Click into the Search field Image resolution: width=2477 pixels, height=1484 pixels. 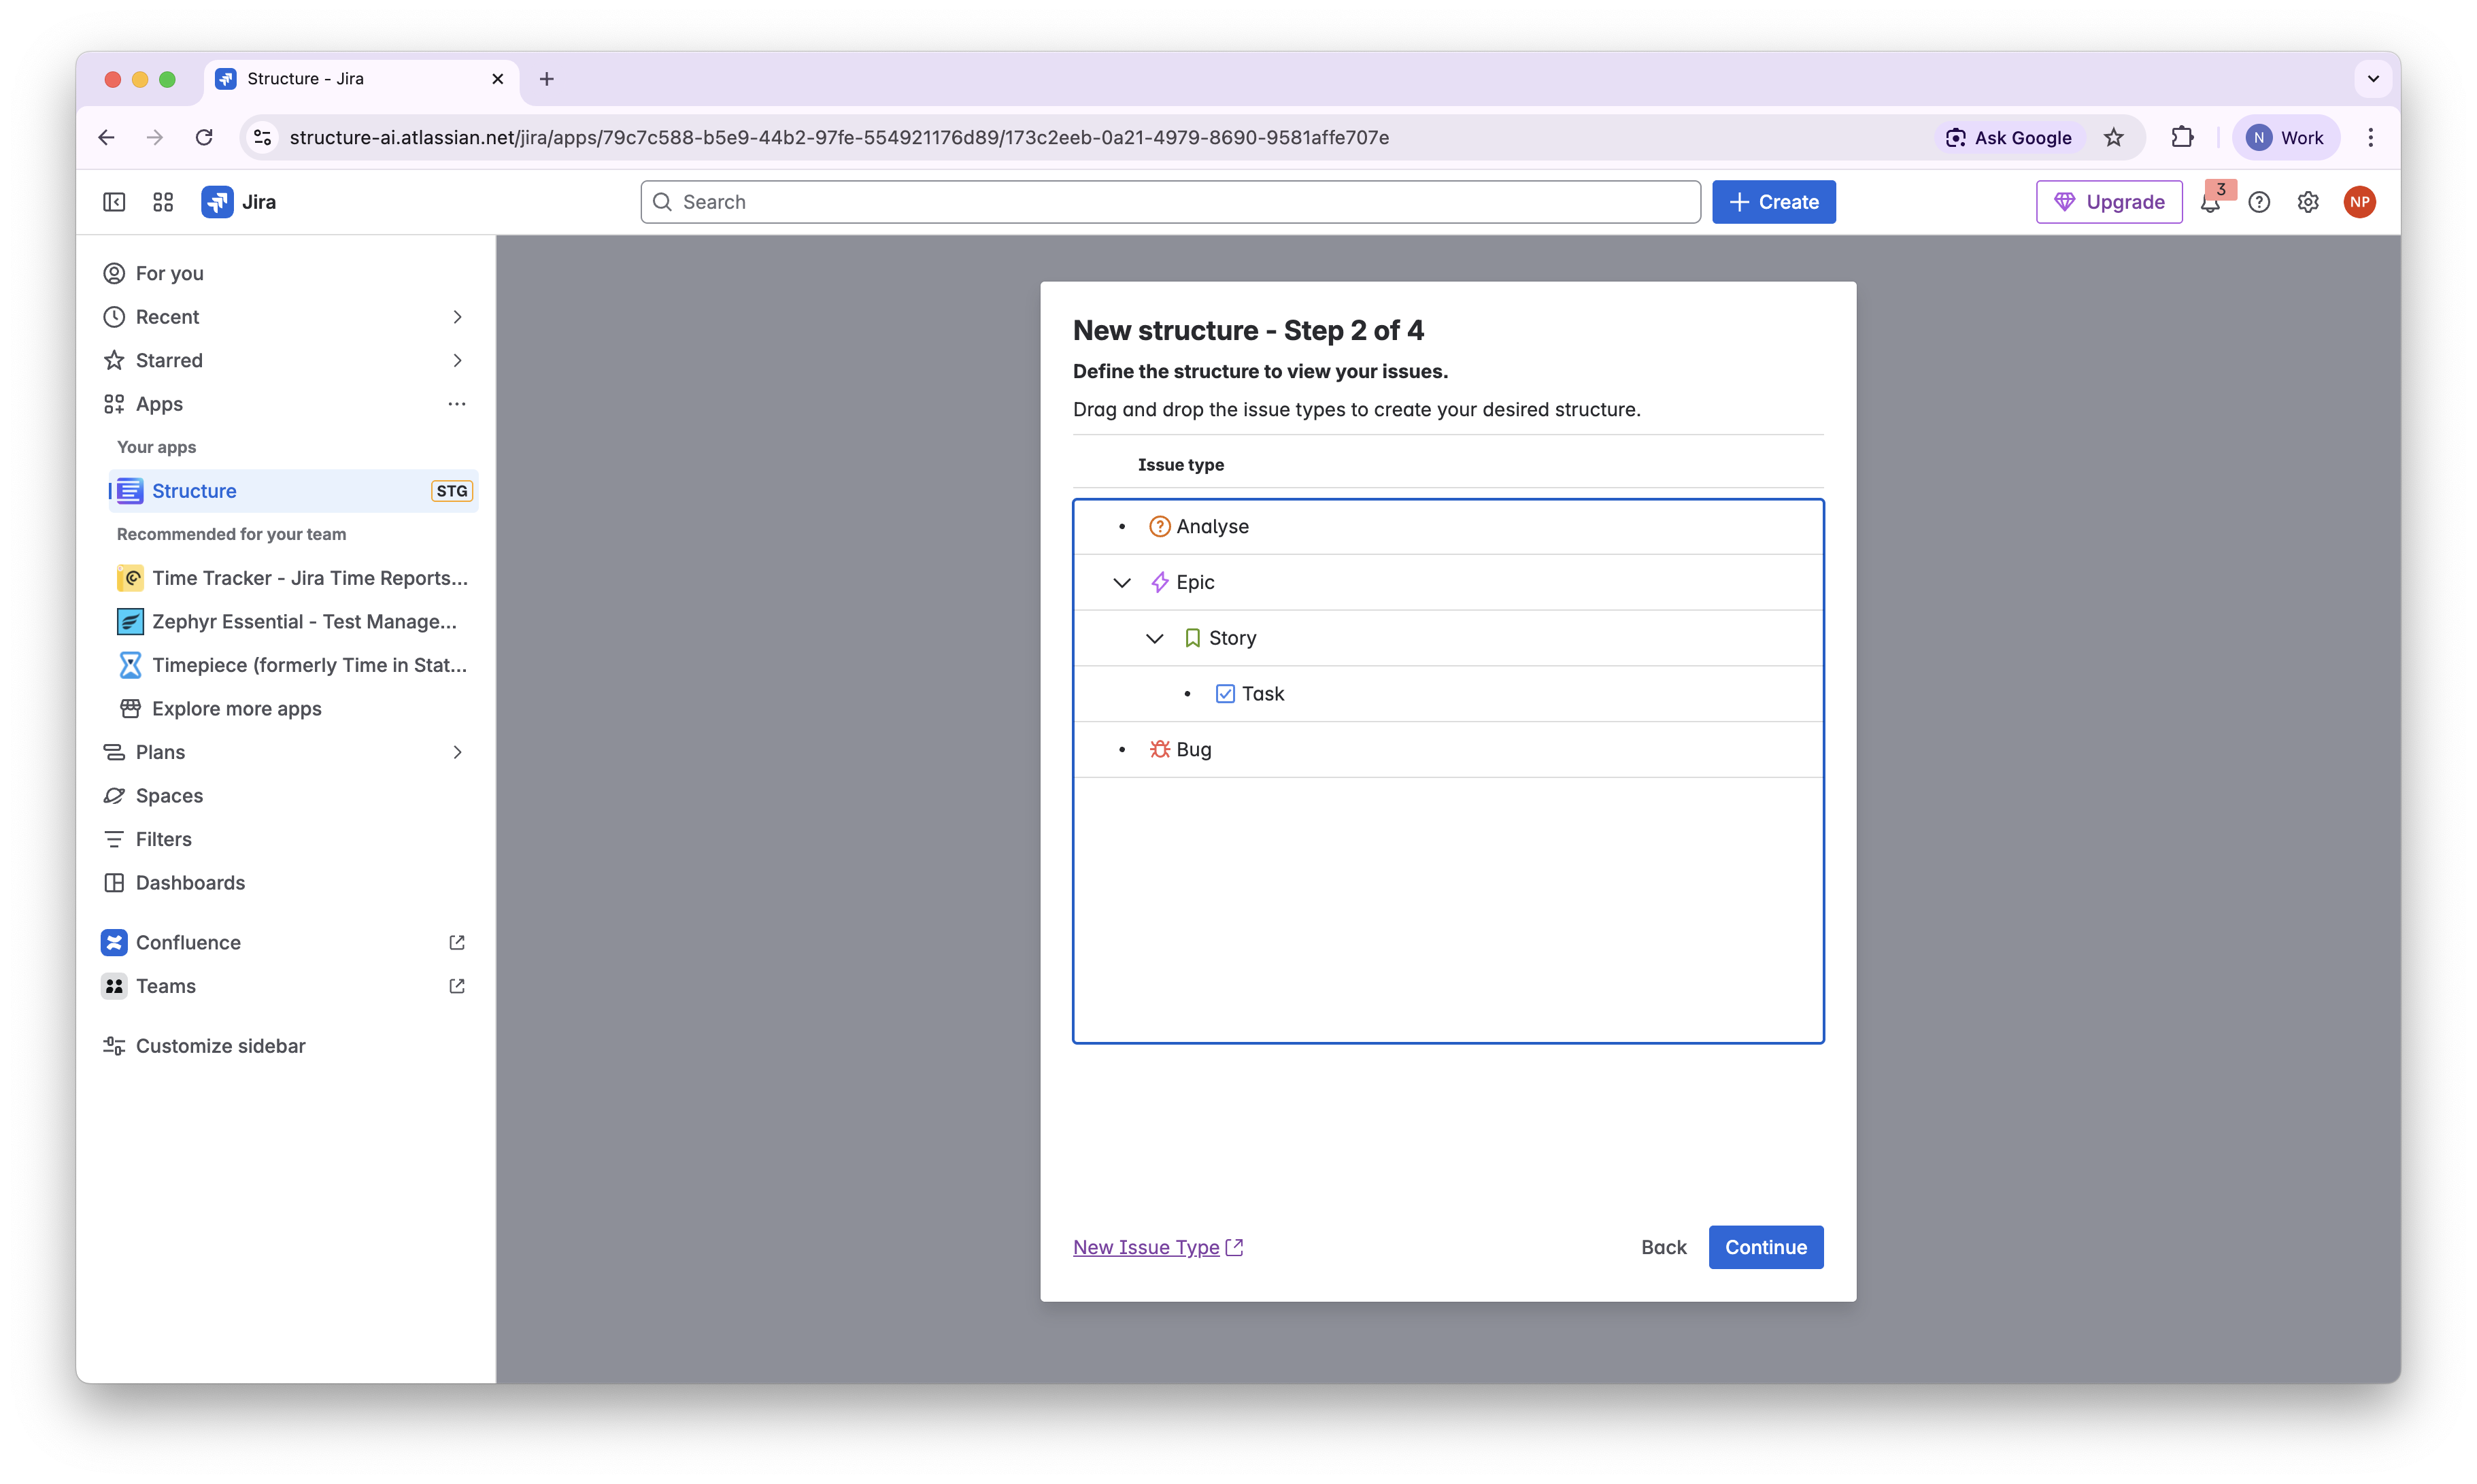[1170, 202]
